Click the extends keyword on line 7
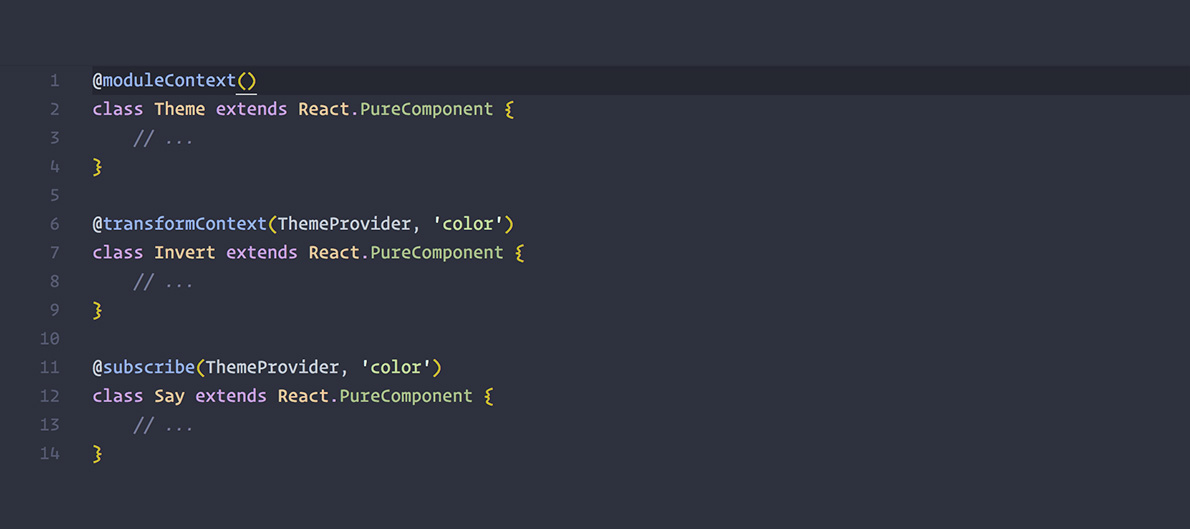This screenshot has width=1190, height=529. (x=262, y=253)
